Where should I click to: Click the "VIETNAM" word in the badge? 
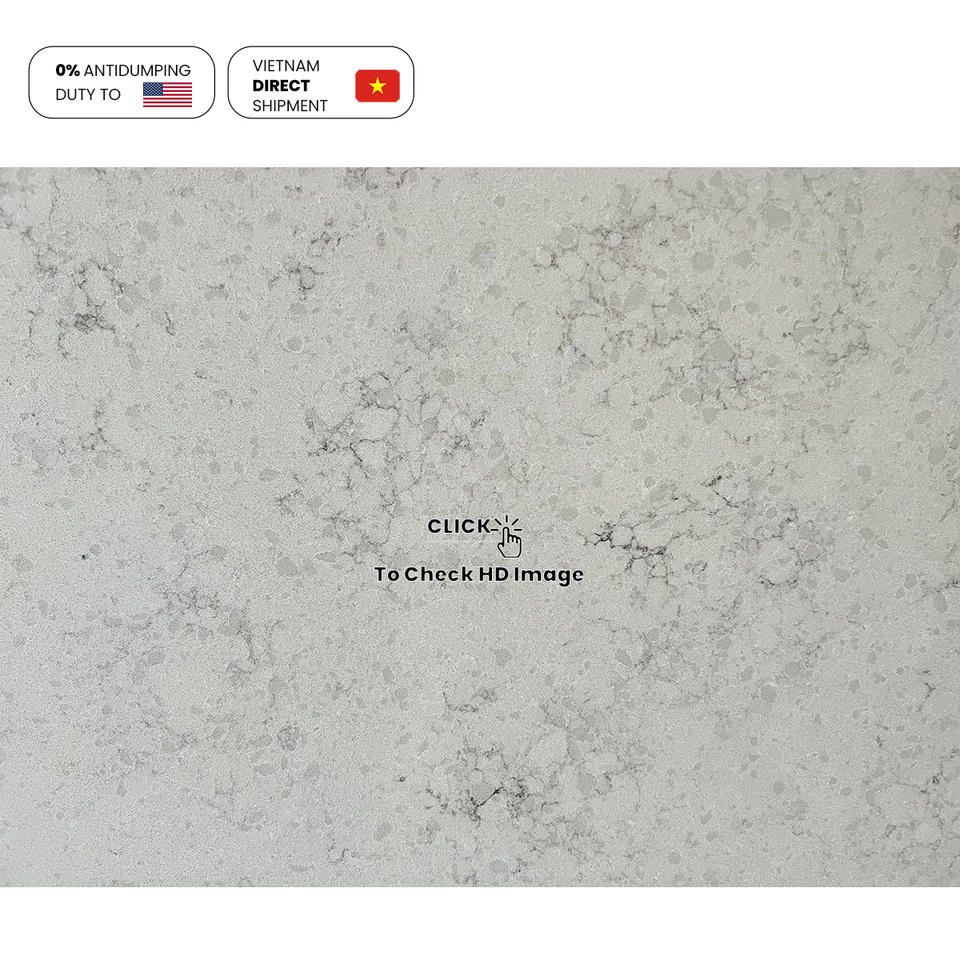(x=286, y=66)
